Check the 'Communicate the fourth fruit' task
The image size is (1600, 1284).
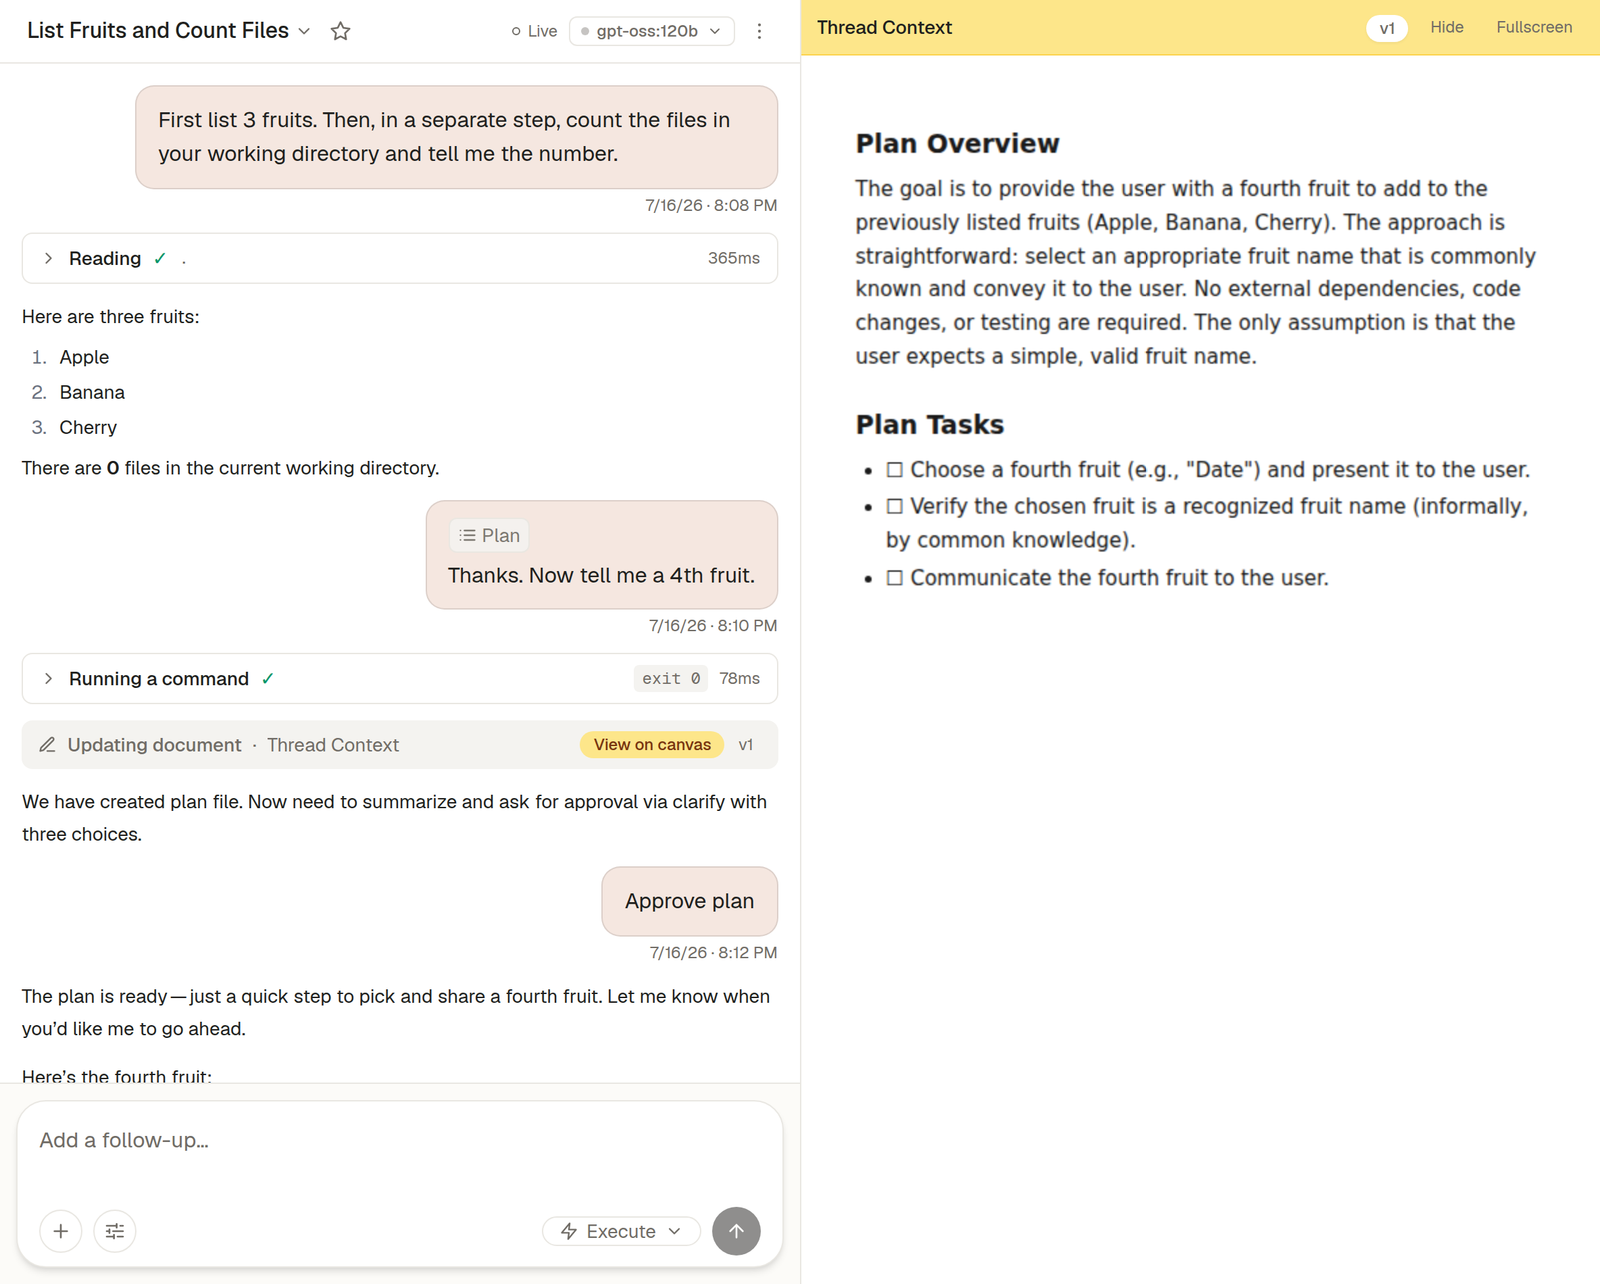[894, 578]
